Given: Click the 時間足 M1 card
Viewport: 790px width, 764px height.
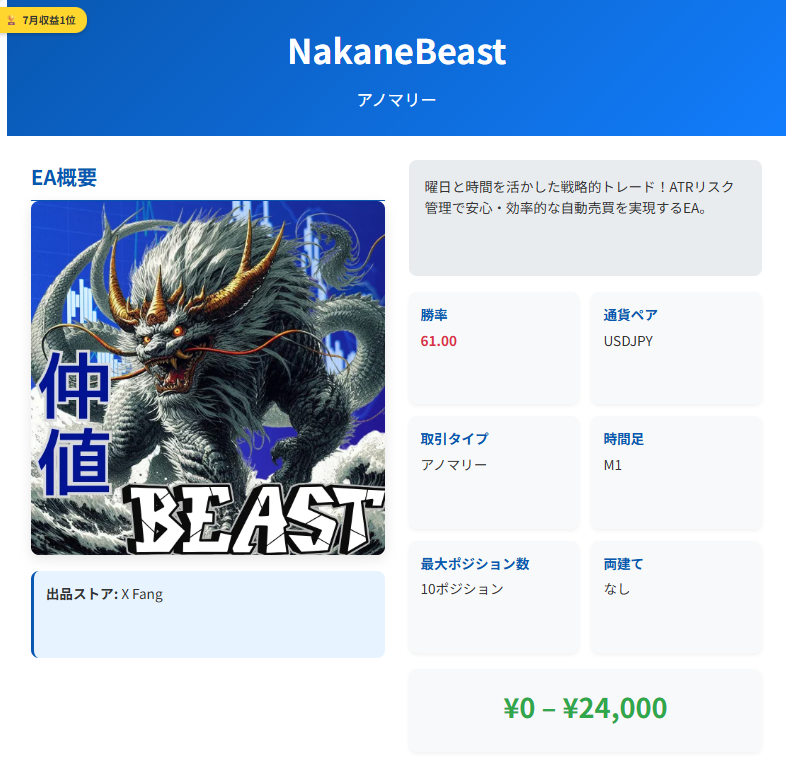Looking at the screenshot, I should click(x=676, y=473).
